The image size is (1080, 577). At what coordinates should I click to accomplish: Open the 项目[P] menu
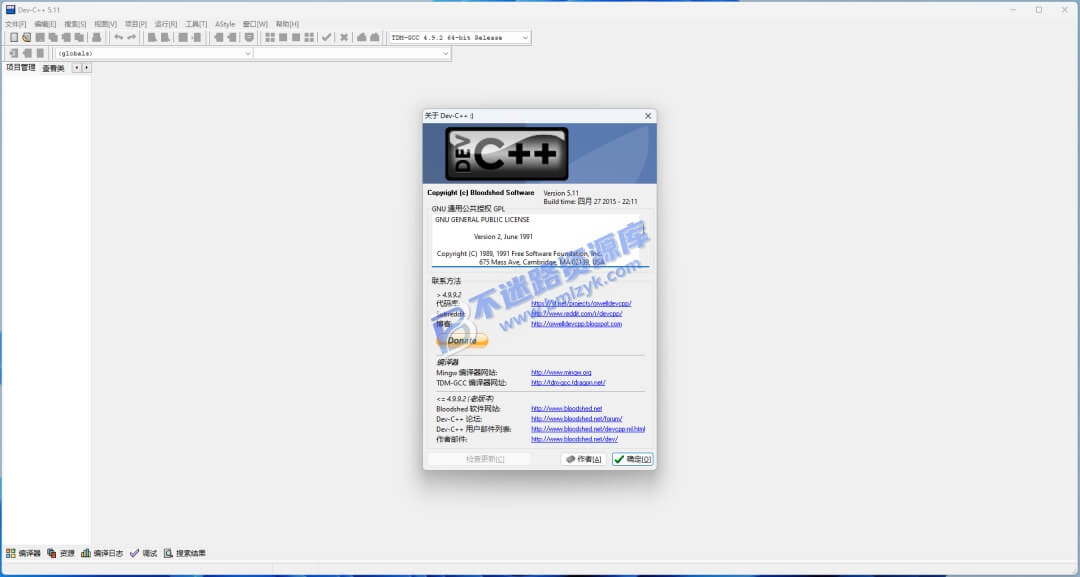coord(136,24)
